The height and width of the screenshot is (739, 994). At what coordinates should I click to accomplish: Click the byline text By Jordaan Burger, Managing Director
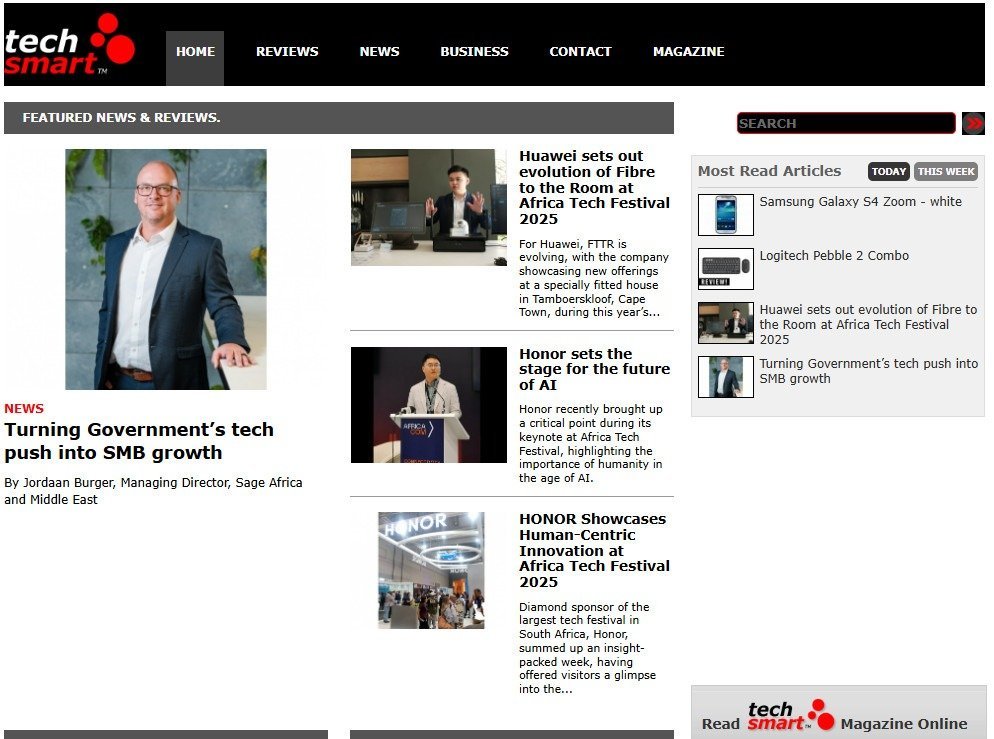(x=153, y=491)
